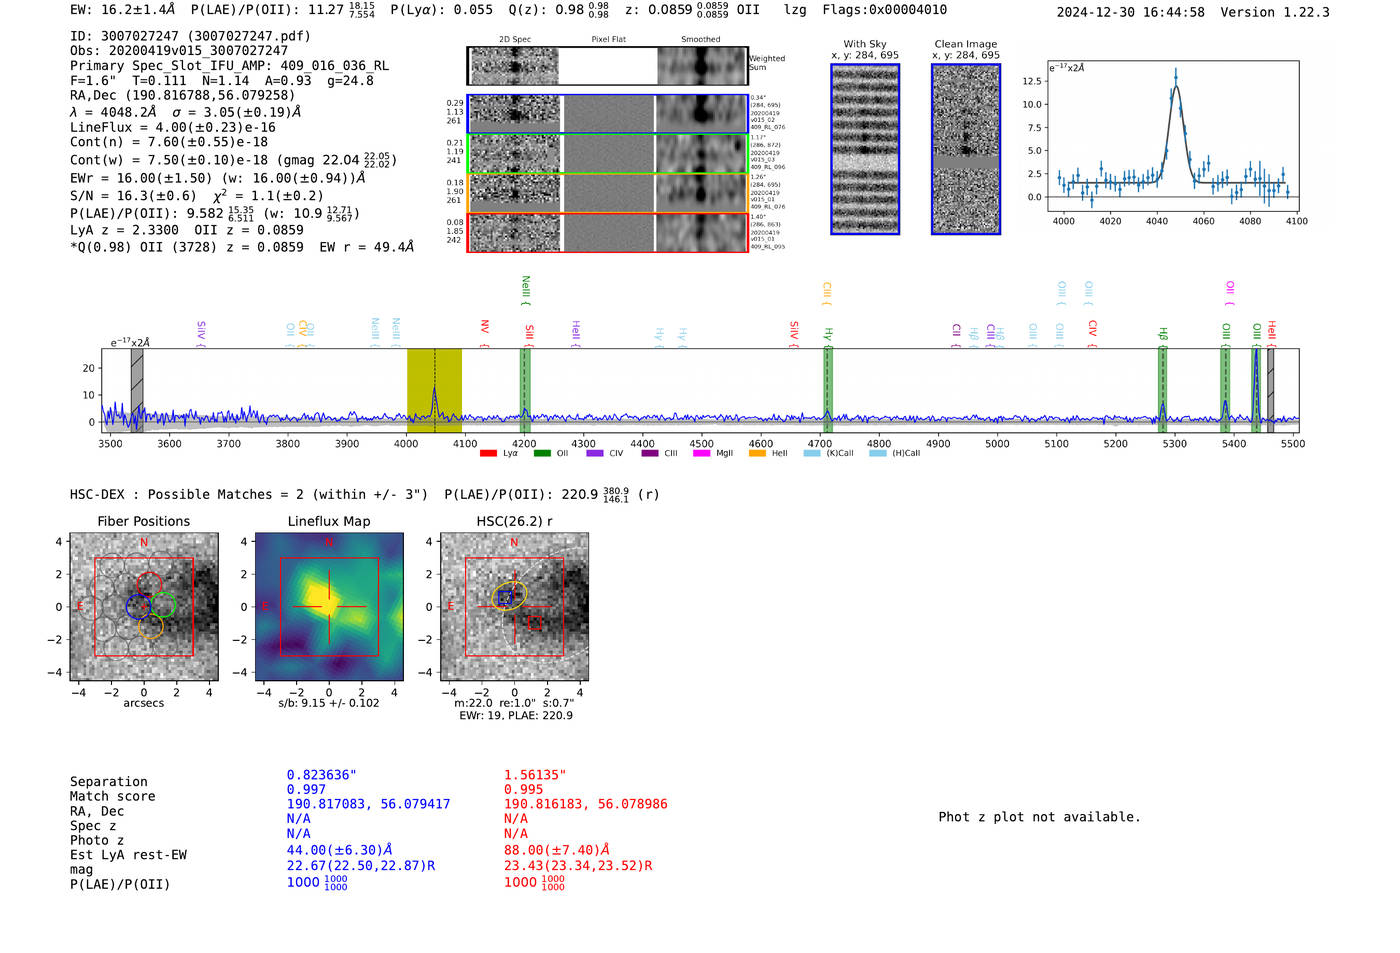Click the LyA z = 2.3300 line

pyautogui.click(x=187, y=229)
